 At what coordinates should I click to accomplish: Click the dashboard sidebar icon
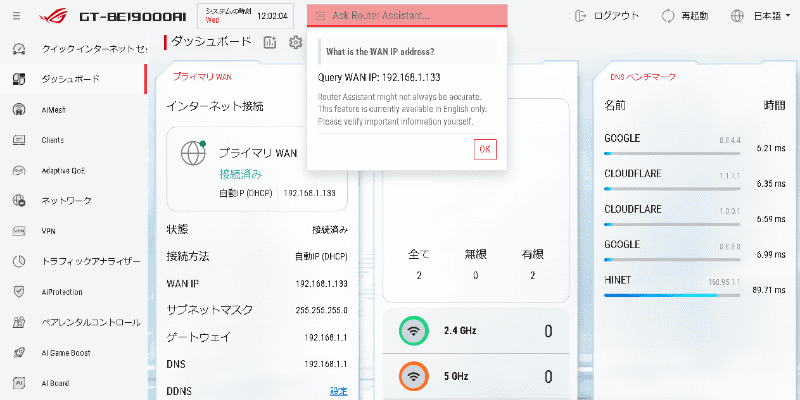pyautogui.click(x=19, y=79)
